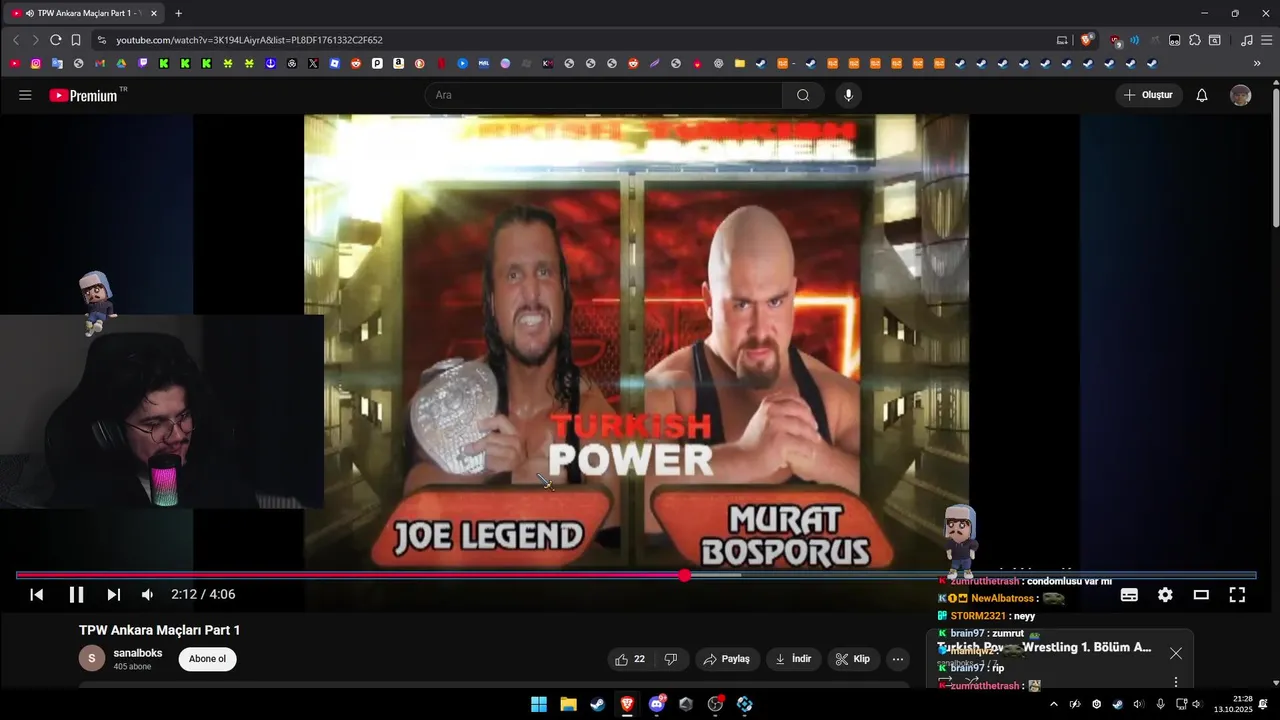Open Brave main menu hamburger
Viewport: 1280px width, 720px height.
1265,40
